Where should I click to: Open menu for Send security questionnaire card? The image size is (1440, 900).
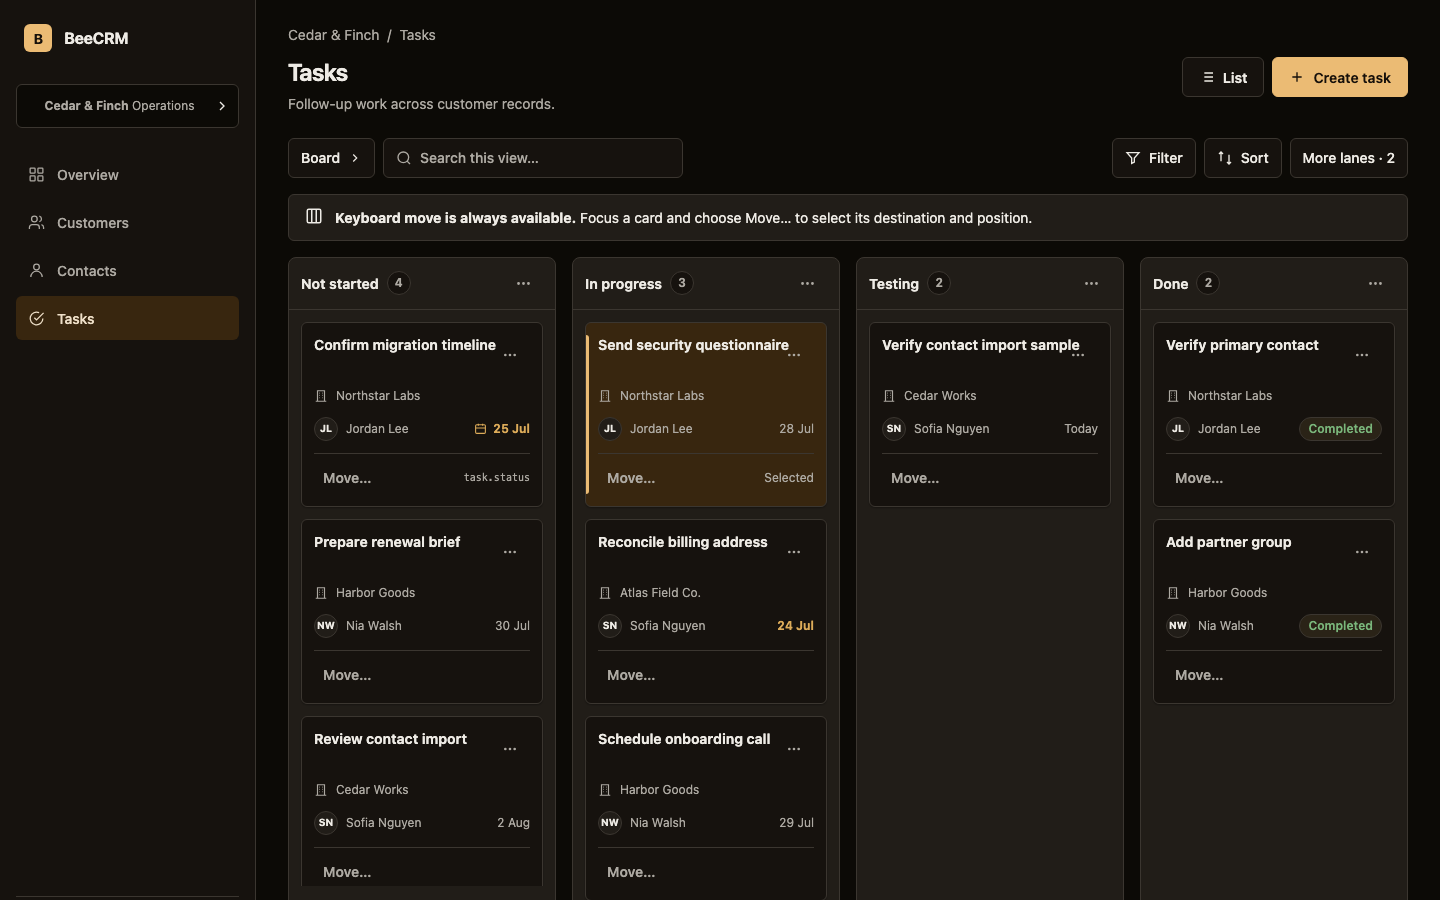tap(794, 355)
